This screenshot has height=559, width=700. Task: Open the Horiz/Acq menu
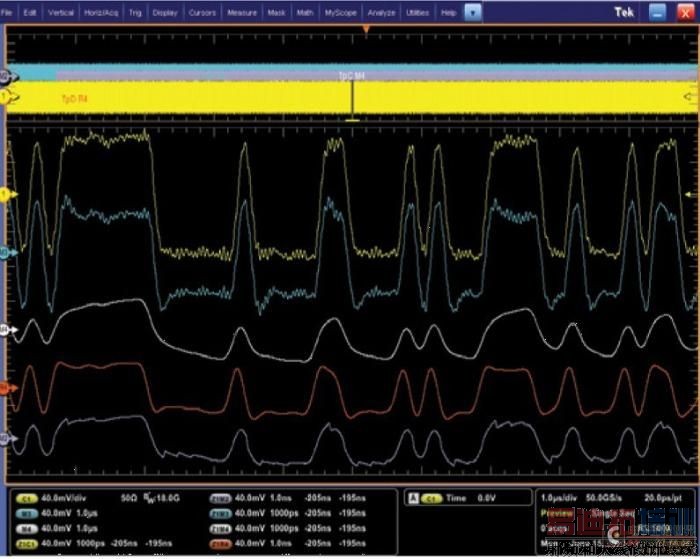[x=101, y=13]
